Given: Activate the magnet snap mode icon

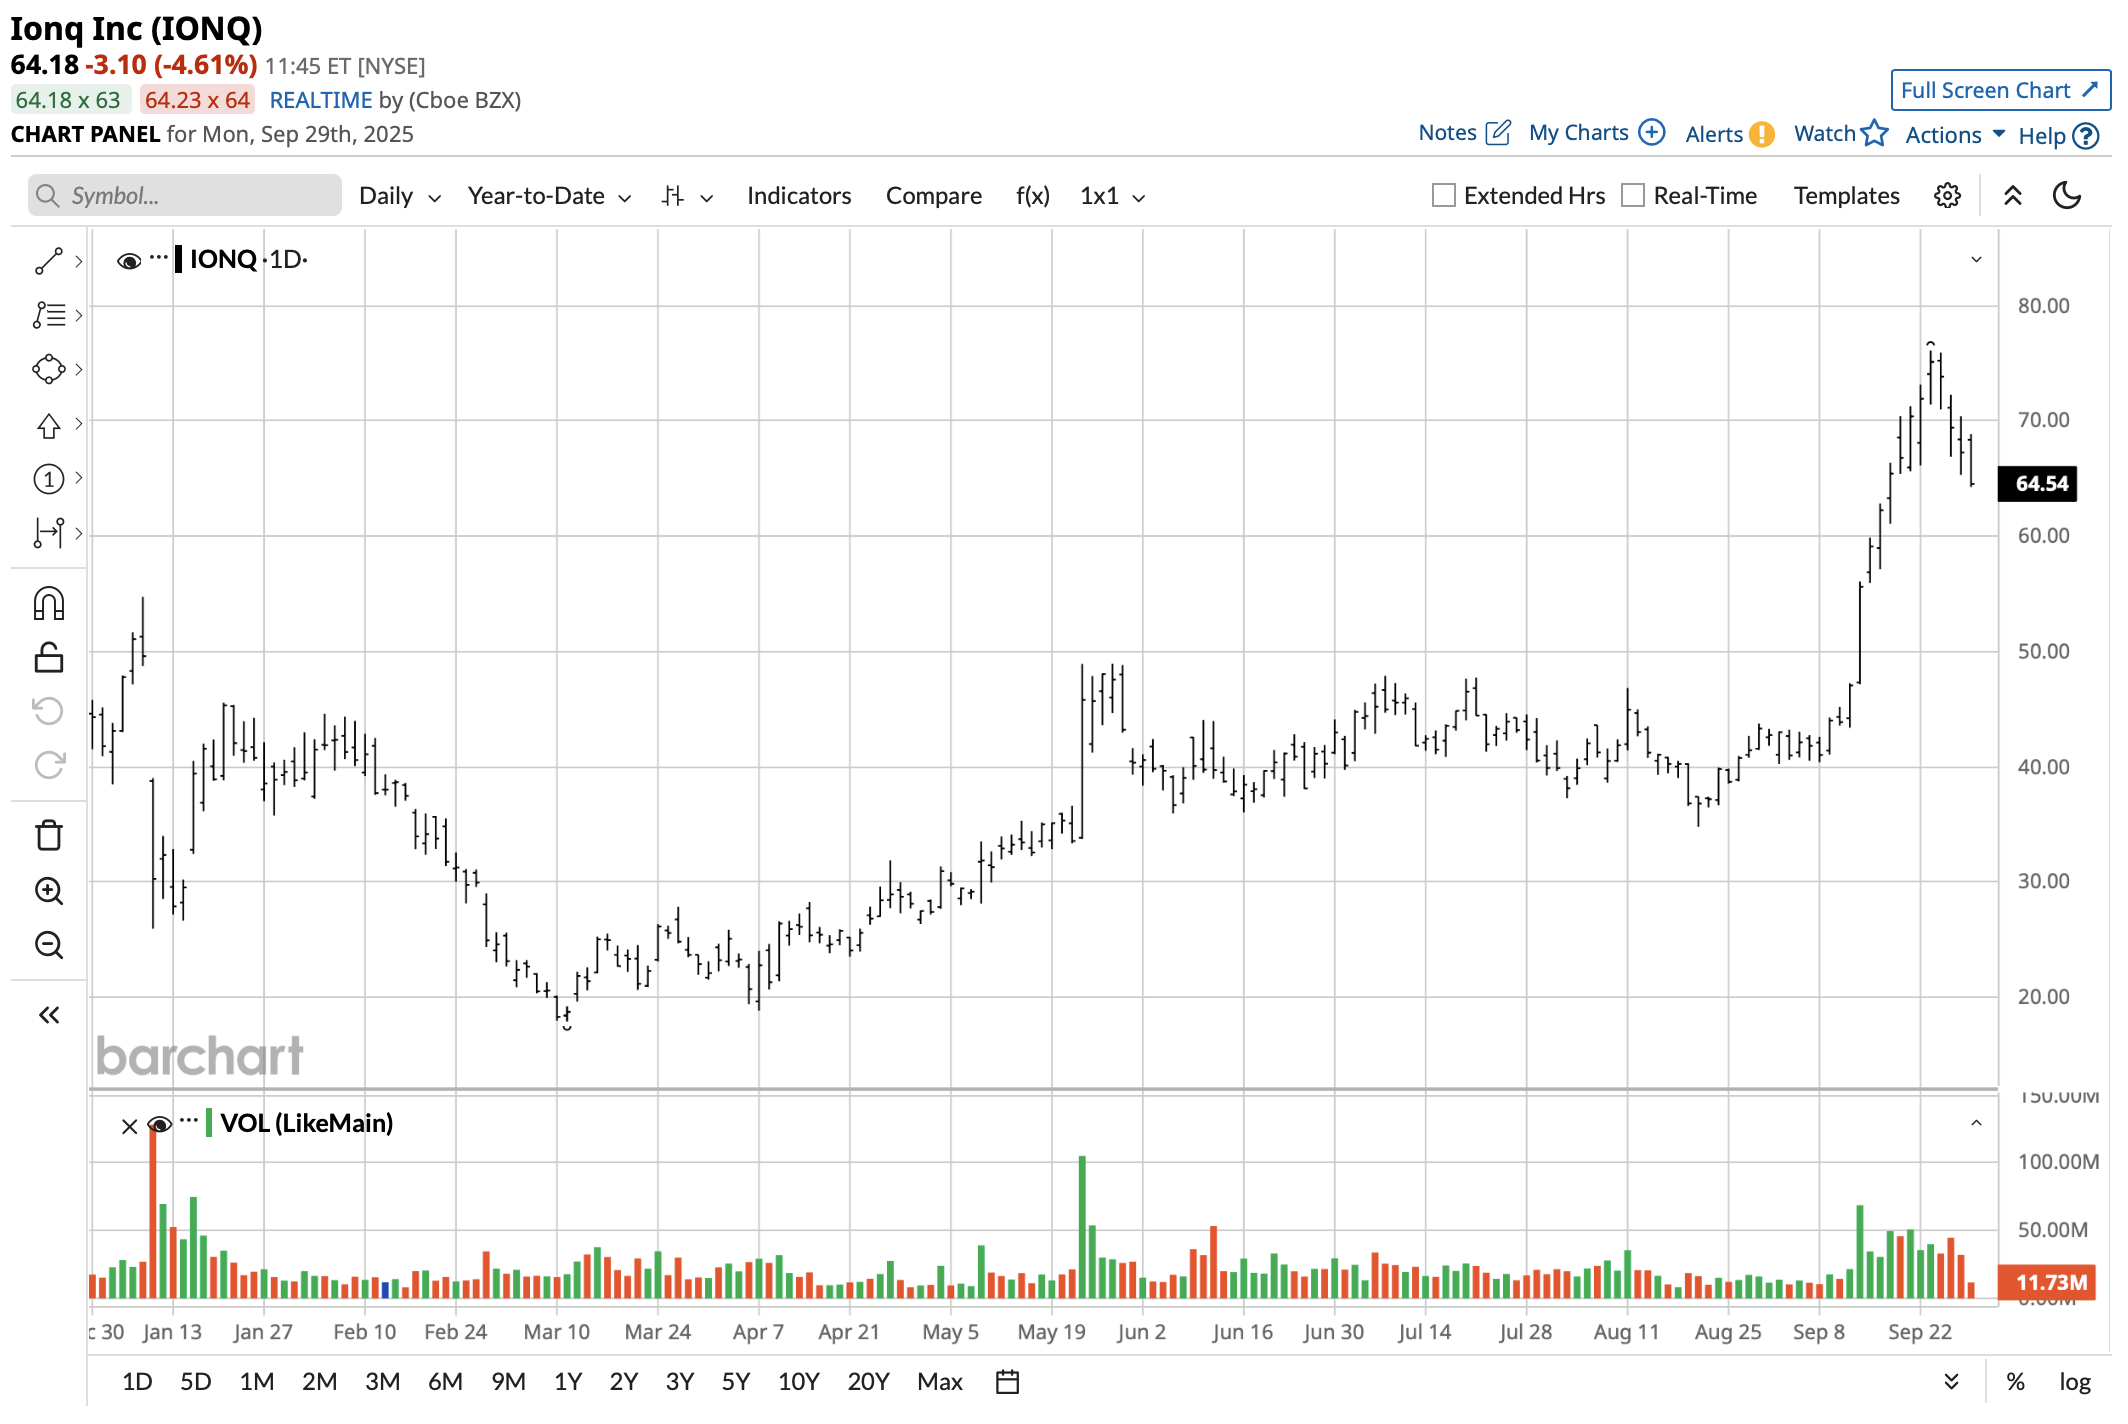Looking at the screenshot, I should tap(48, 604).
